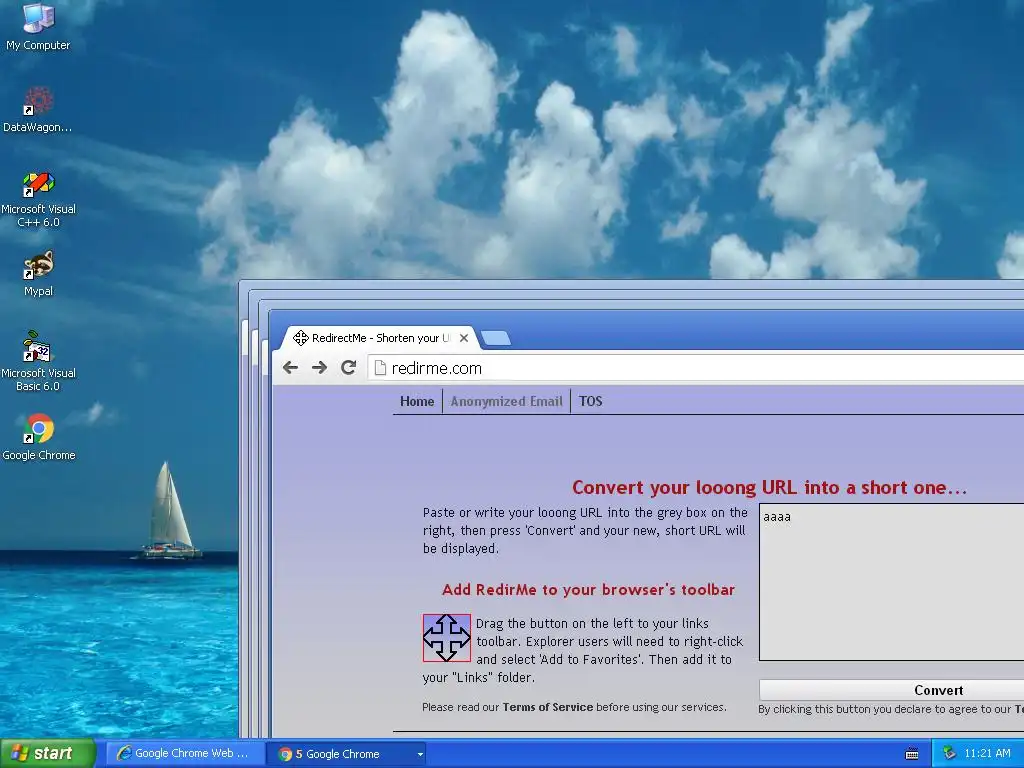Select the Microsoft Visual Basic 6.0 shortcut
Screen dimensions: 1024x768
tap(38, 361)
